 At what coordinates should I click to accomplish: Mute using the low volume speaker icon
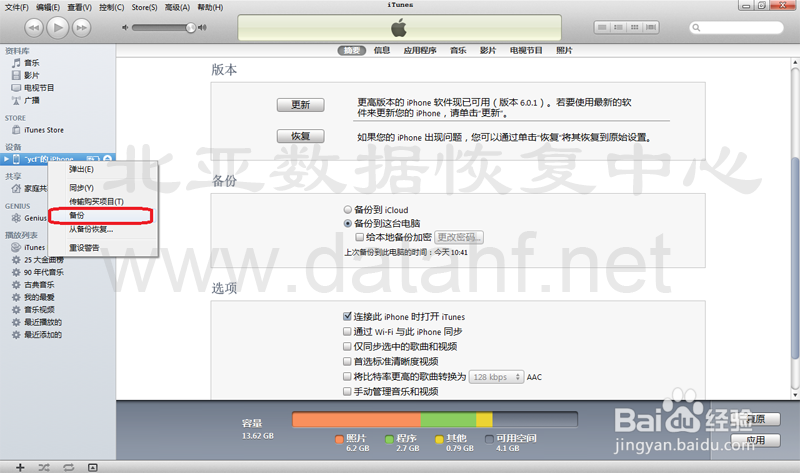point(125,28)
